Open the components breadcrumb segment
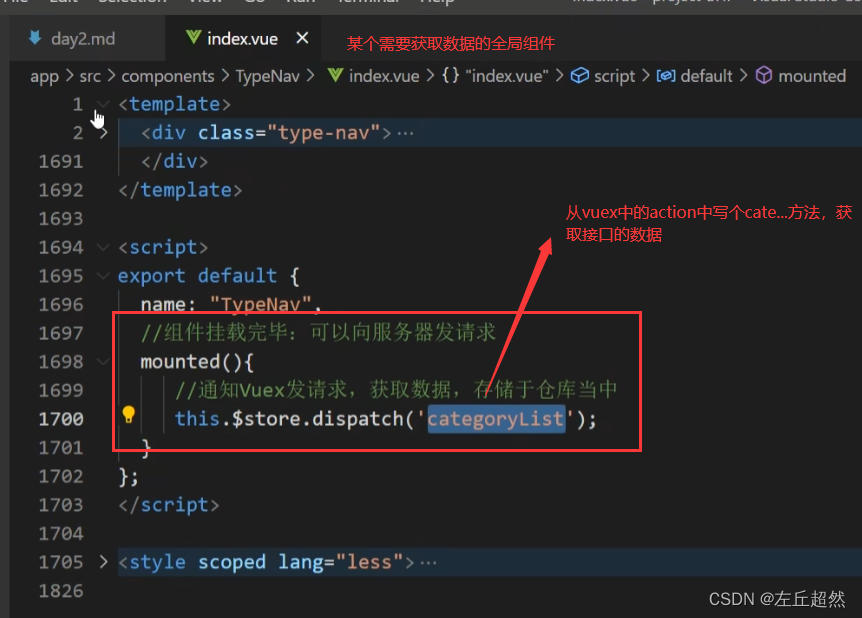Screen dimensions: 862x618 tap(168, 76)
